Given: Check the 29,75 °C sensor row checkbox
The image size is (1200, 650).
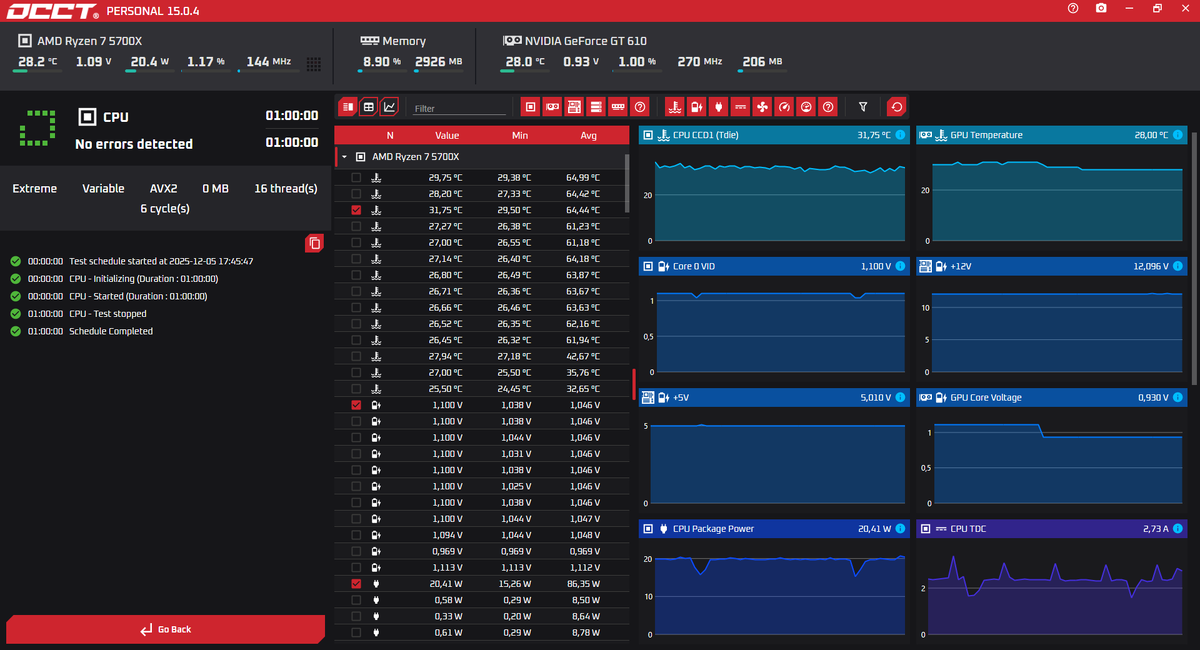Looking at the screenshot, I should click(356, 178).
